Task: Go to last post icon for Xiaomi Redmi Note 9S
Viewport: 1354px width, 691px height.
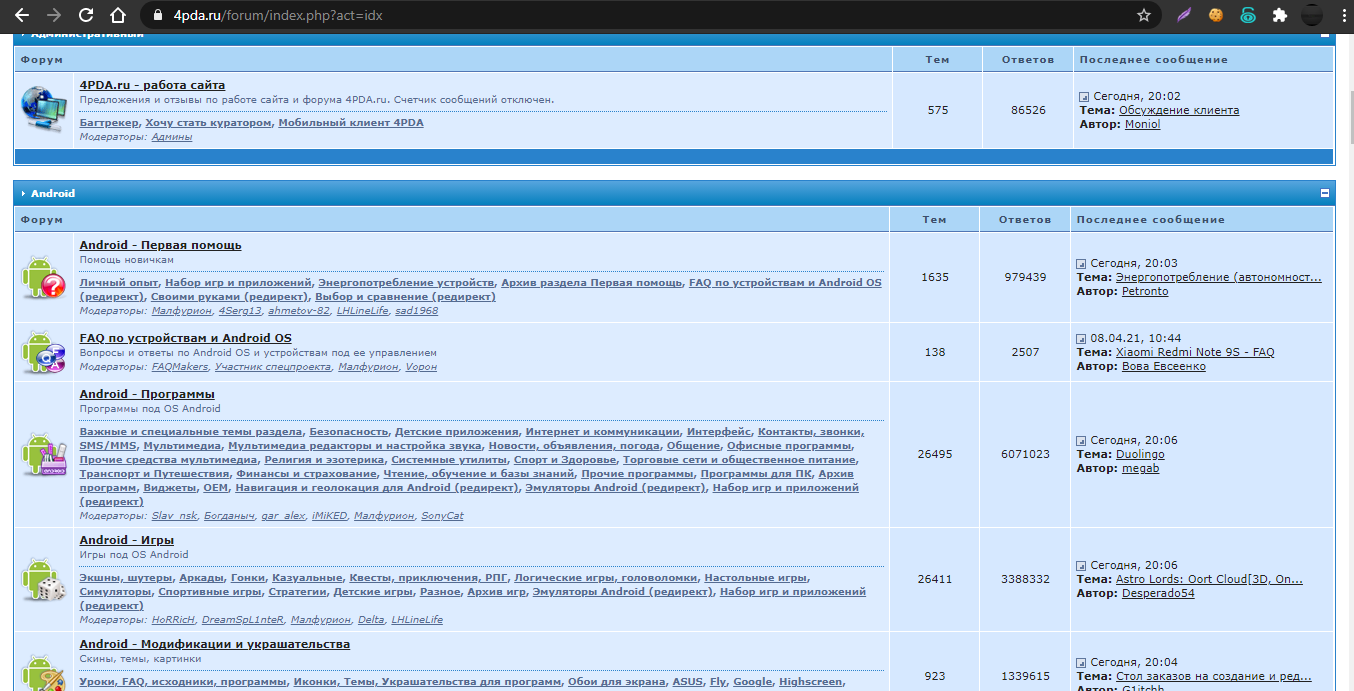Action: [x=1081, y=338]
